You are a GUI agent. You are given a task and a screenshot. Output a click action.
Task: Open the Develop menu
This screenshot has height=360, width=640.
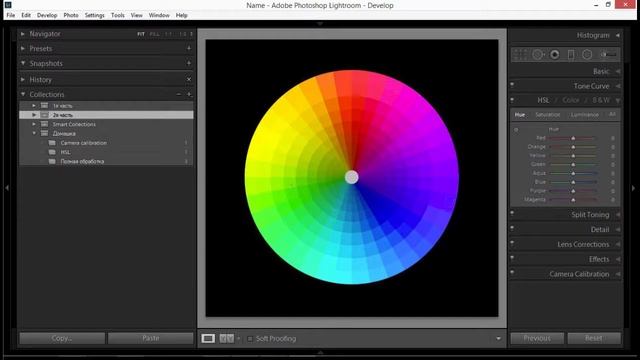[x=47, y=15]
